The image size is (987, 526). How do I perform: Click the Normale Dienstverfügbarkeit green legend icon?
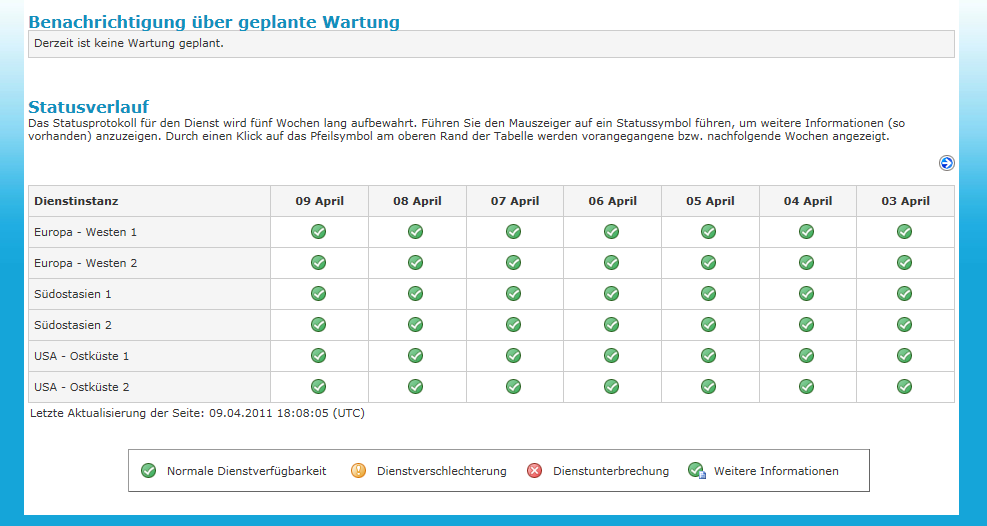pos(149,471)
